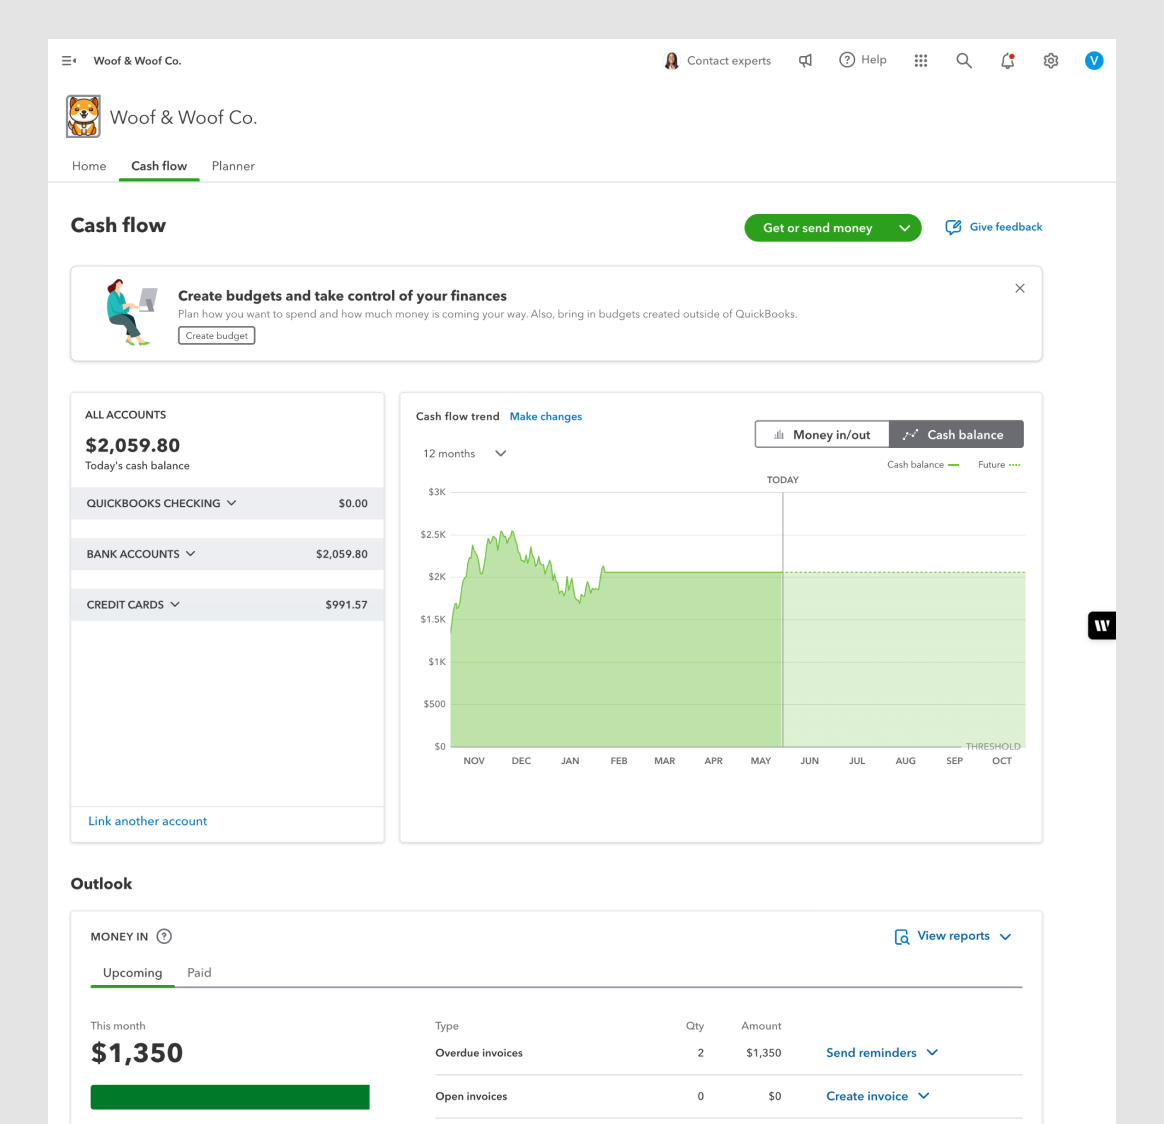Click the Create budget button
The width and height of the screenshot is (1164, 1124).
click(x=216, y=335)
